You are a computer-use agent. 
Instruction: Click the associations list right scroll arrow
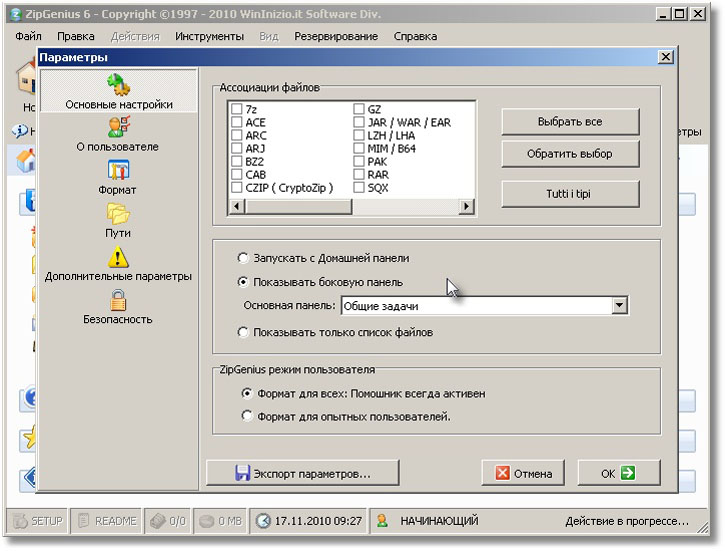coord(466,206)
